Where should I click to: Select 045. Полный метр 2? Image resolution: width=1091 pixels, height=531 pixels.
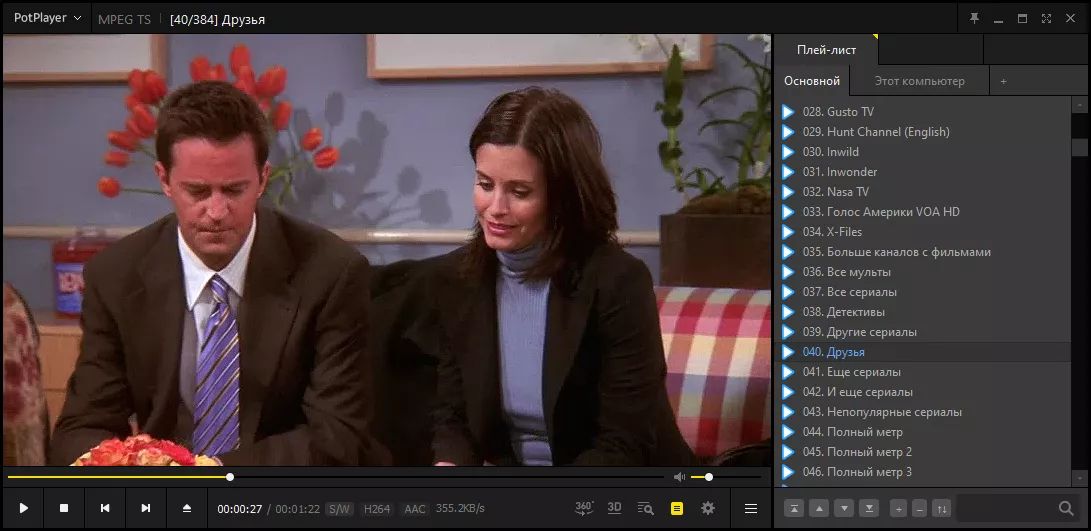point(922,452)
